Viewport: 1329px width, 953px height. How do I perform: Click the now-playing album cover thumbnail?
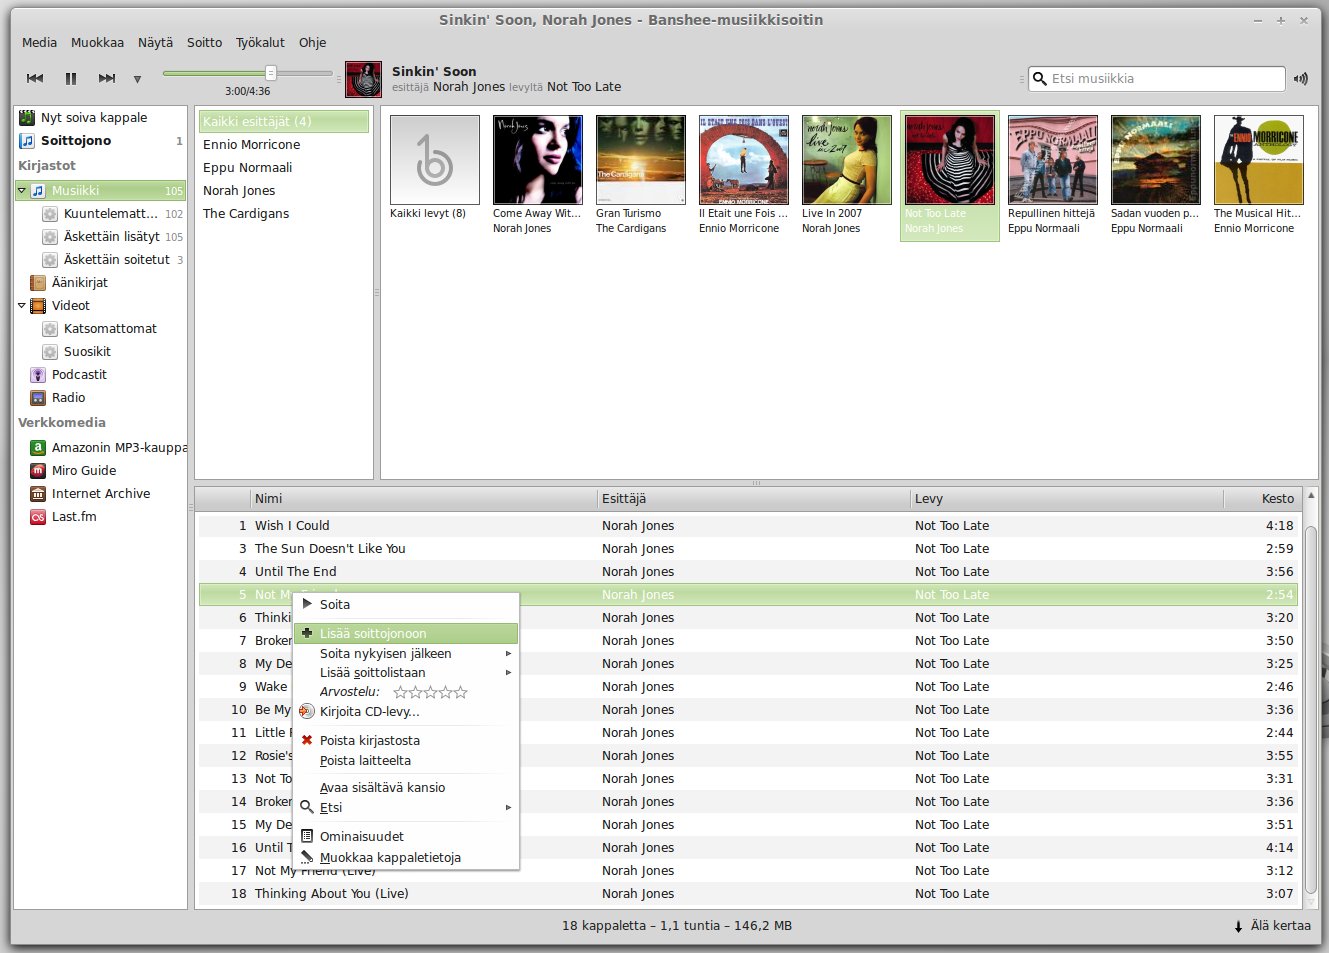click(x=363, y=79)
